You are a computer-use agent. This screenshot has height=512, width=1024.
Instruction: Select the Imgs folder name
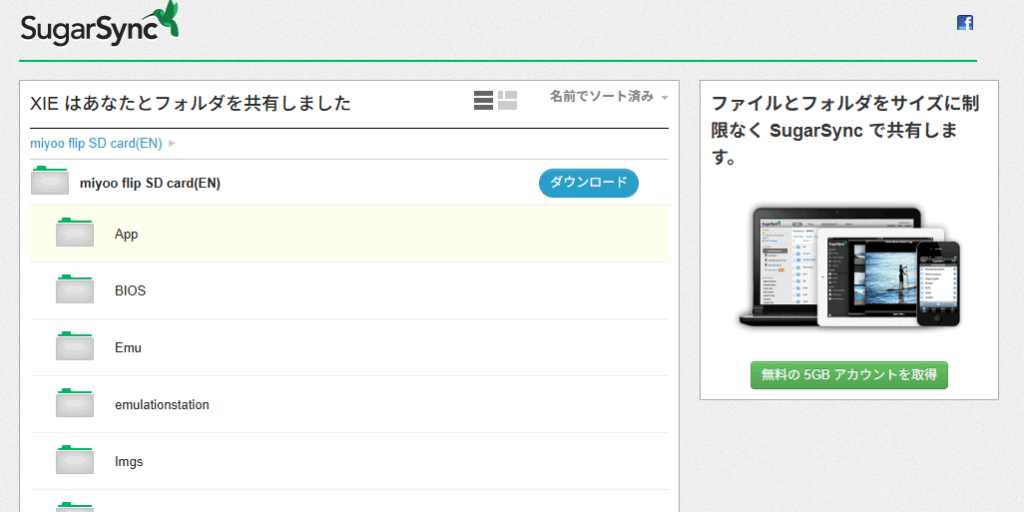pyautogui.click(x=129, y=462)
